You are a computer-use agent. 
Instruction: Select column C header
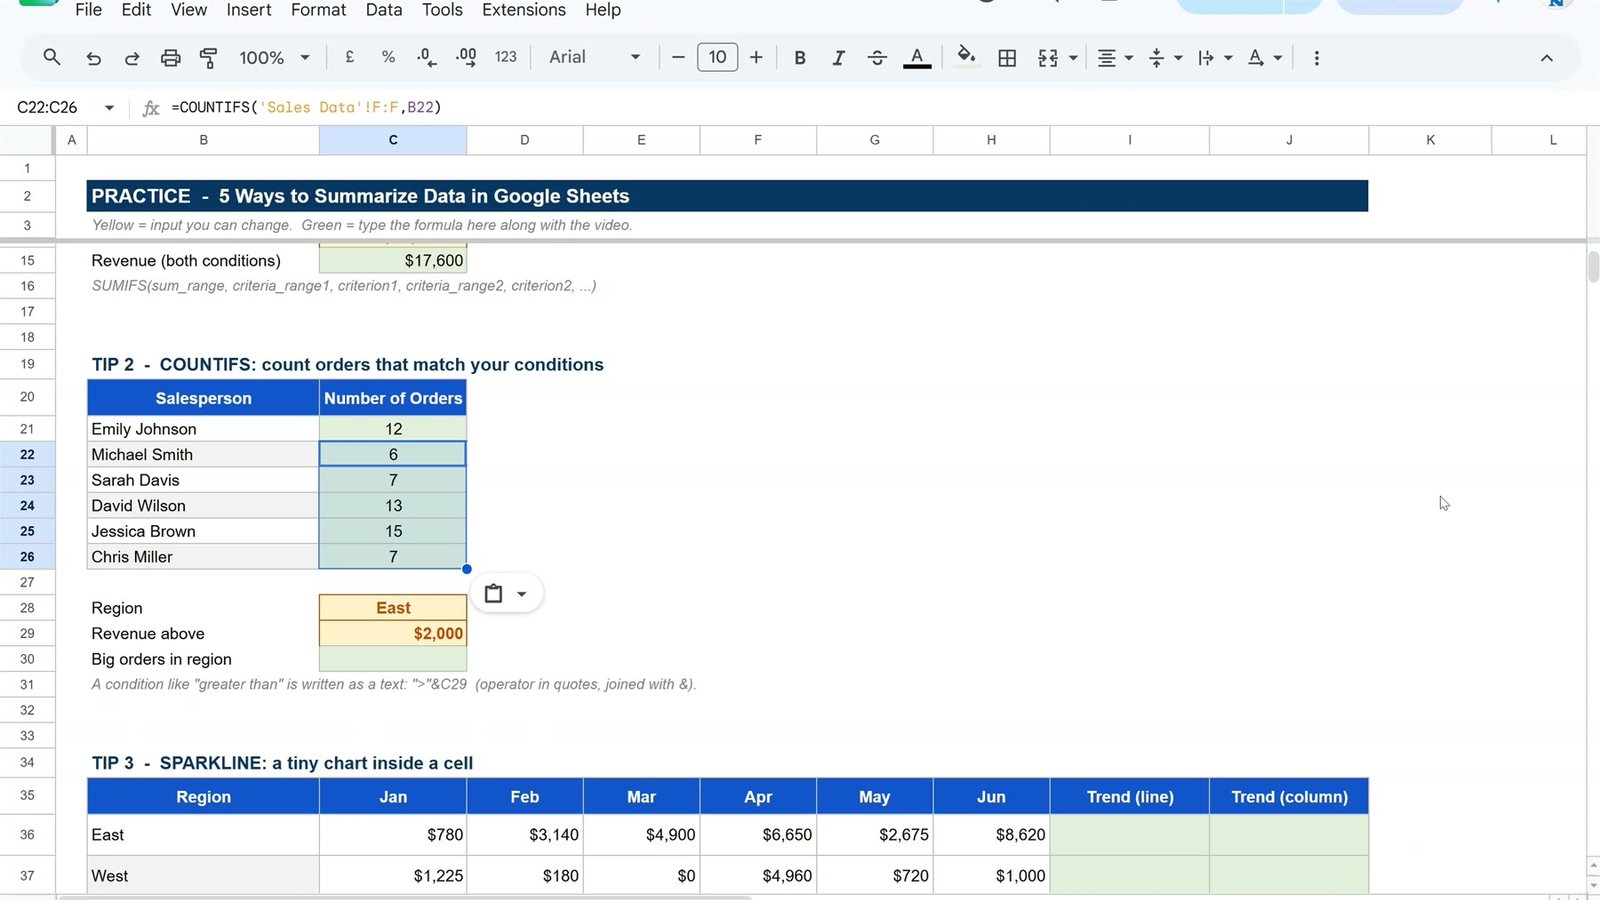click(393, 140)
